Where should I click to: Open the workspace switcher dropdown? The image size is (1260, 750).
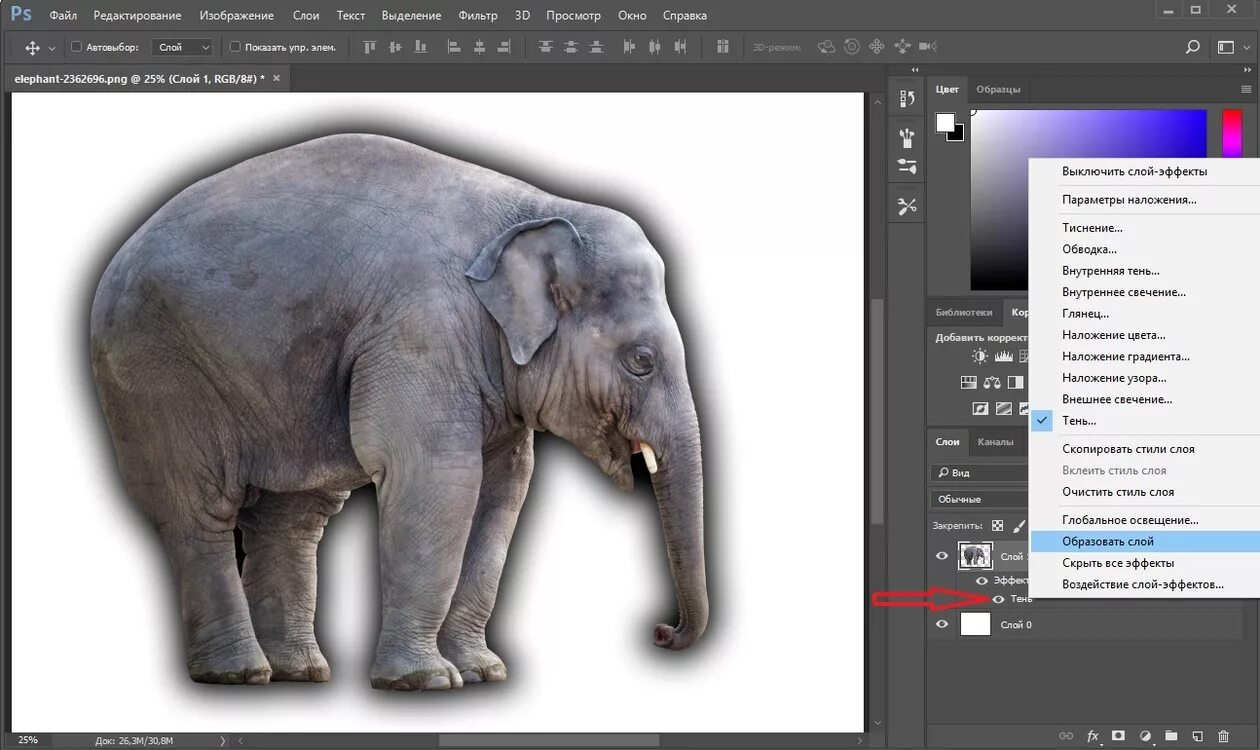pyautogui.click(x=1232, y=47)
